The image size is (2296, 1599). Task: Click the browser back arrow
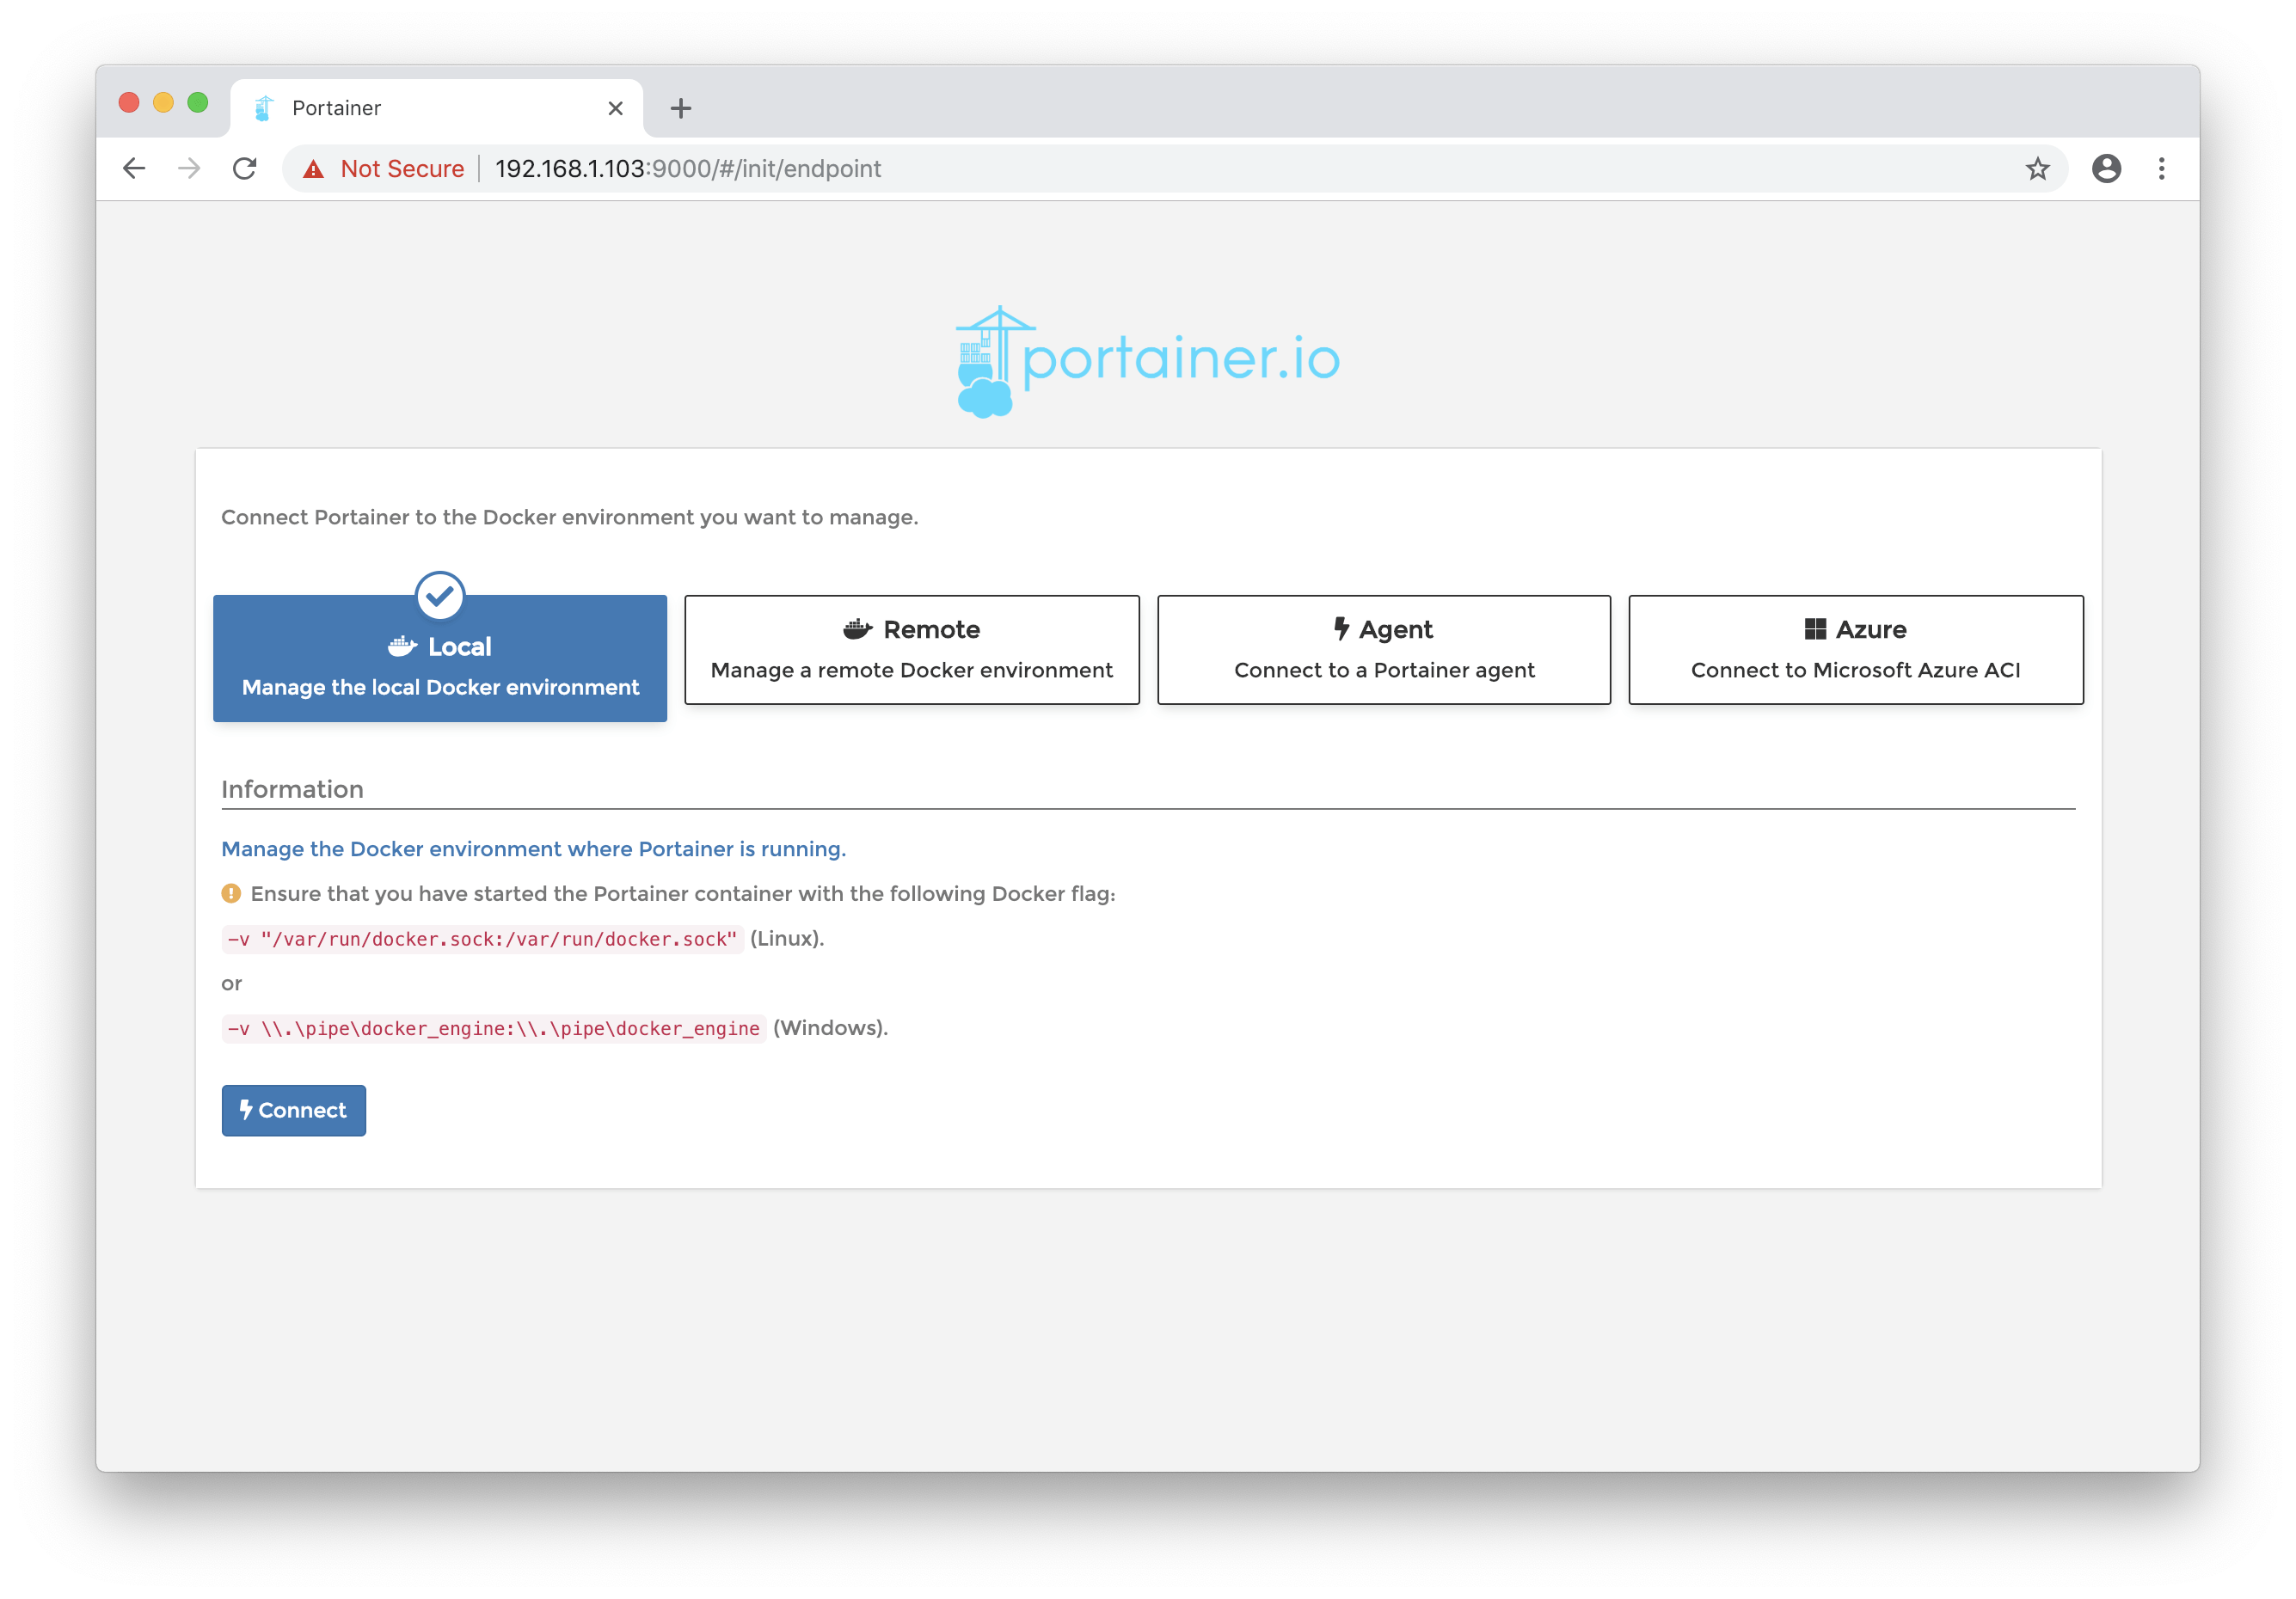(134, 169)
